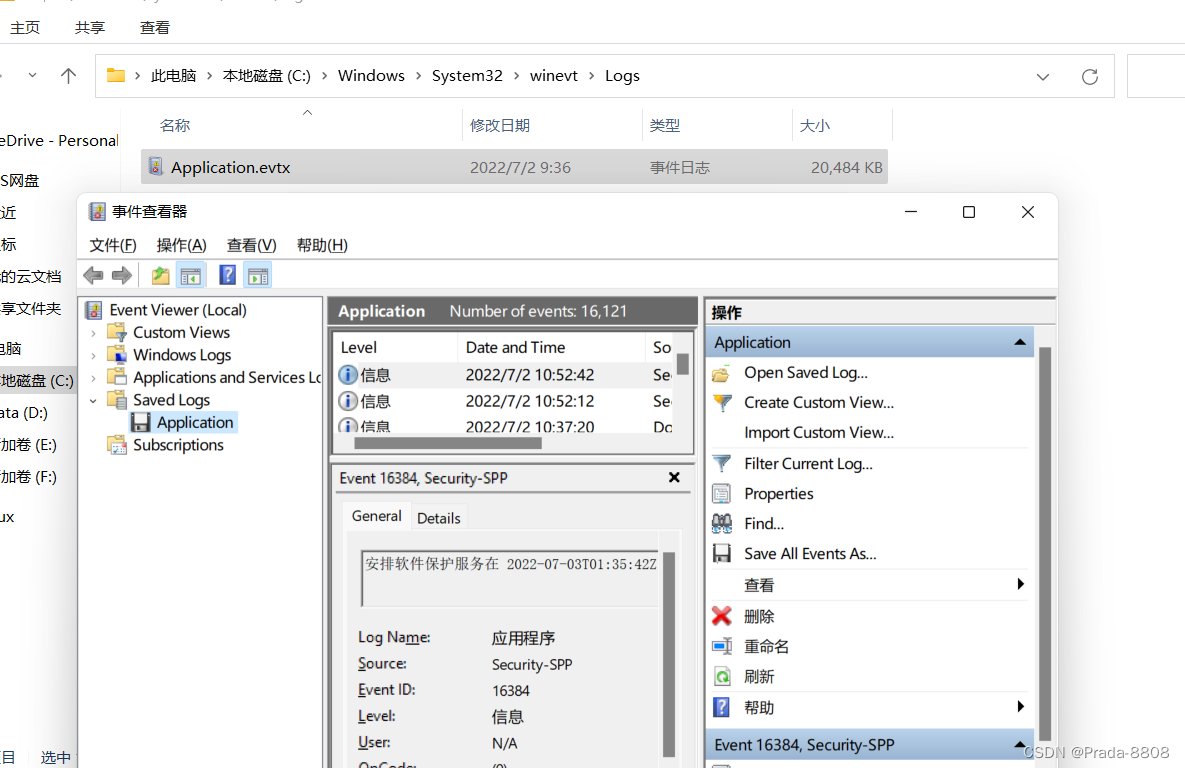
Task: Click Filter Current Log... action
Action: pyautogui.click(x=808, y=463)
